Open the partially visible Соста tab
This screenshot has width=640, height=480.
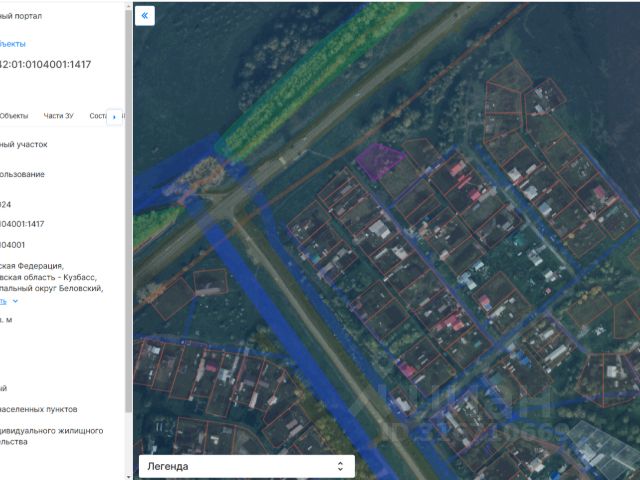[x=98, y=116]
